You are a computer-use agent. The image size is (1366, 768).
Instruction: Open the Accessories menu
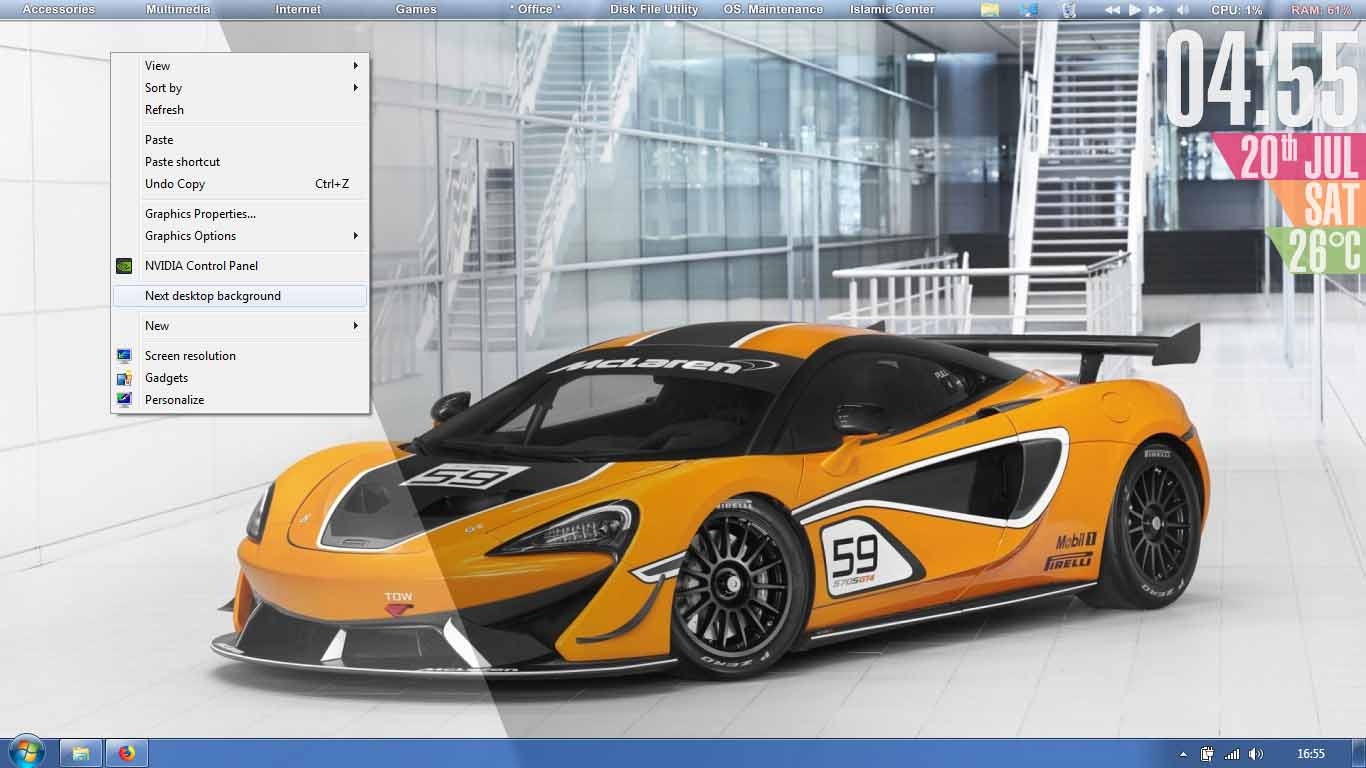pos(59,9)
